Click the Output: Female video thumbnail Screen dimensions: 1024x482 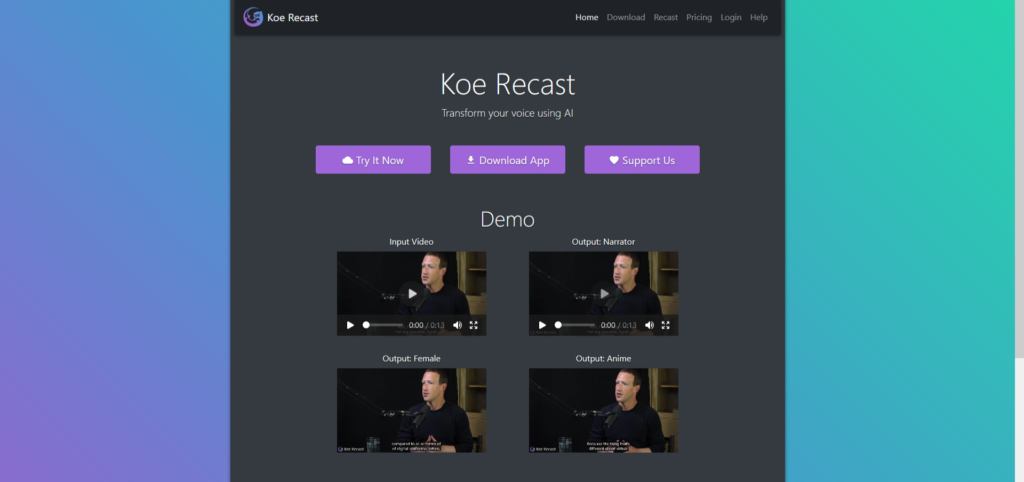411,410
